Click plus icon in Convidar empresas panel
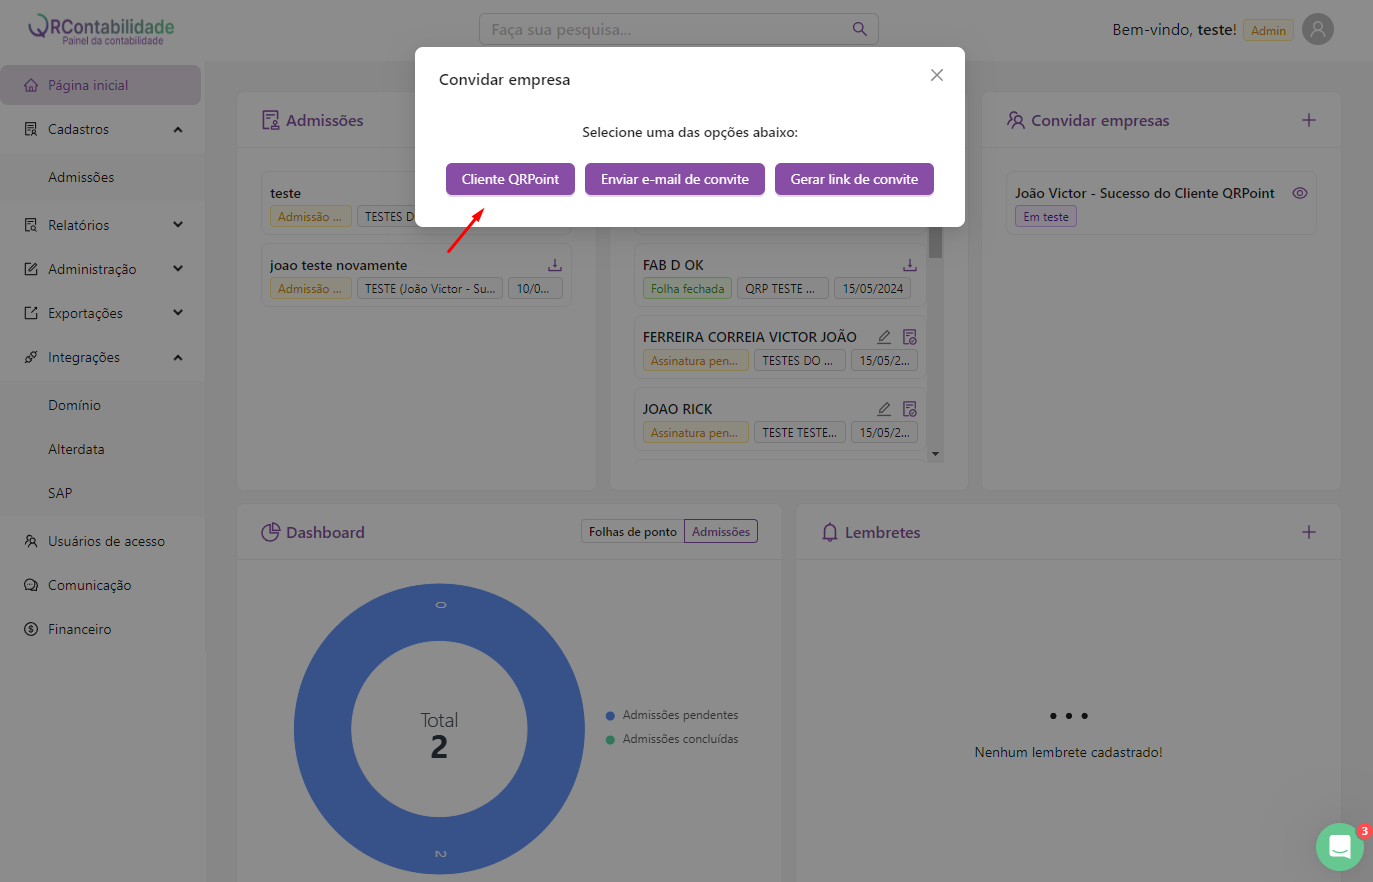This screenshot has width=1373, height=882. click(1308, 120)
